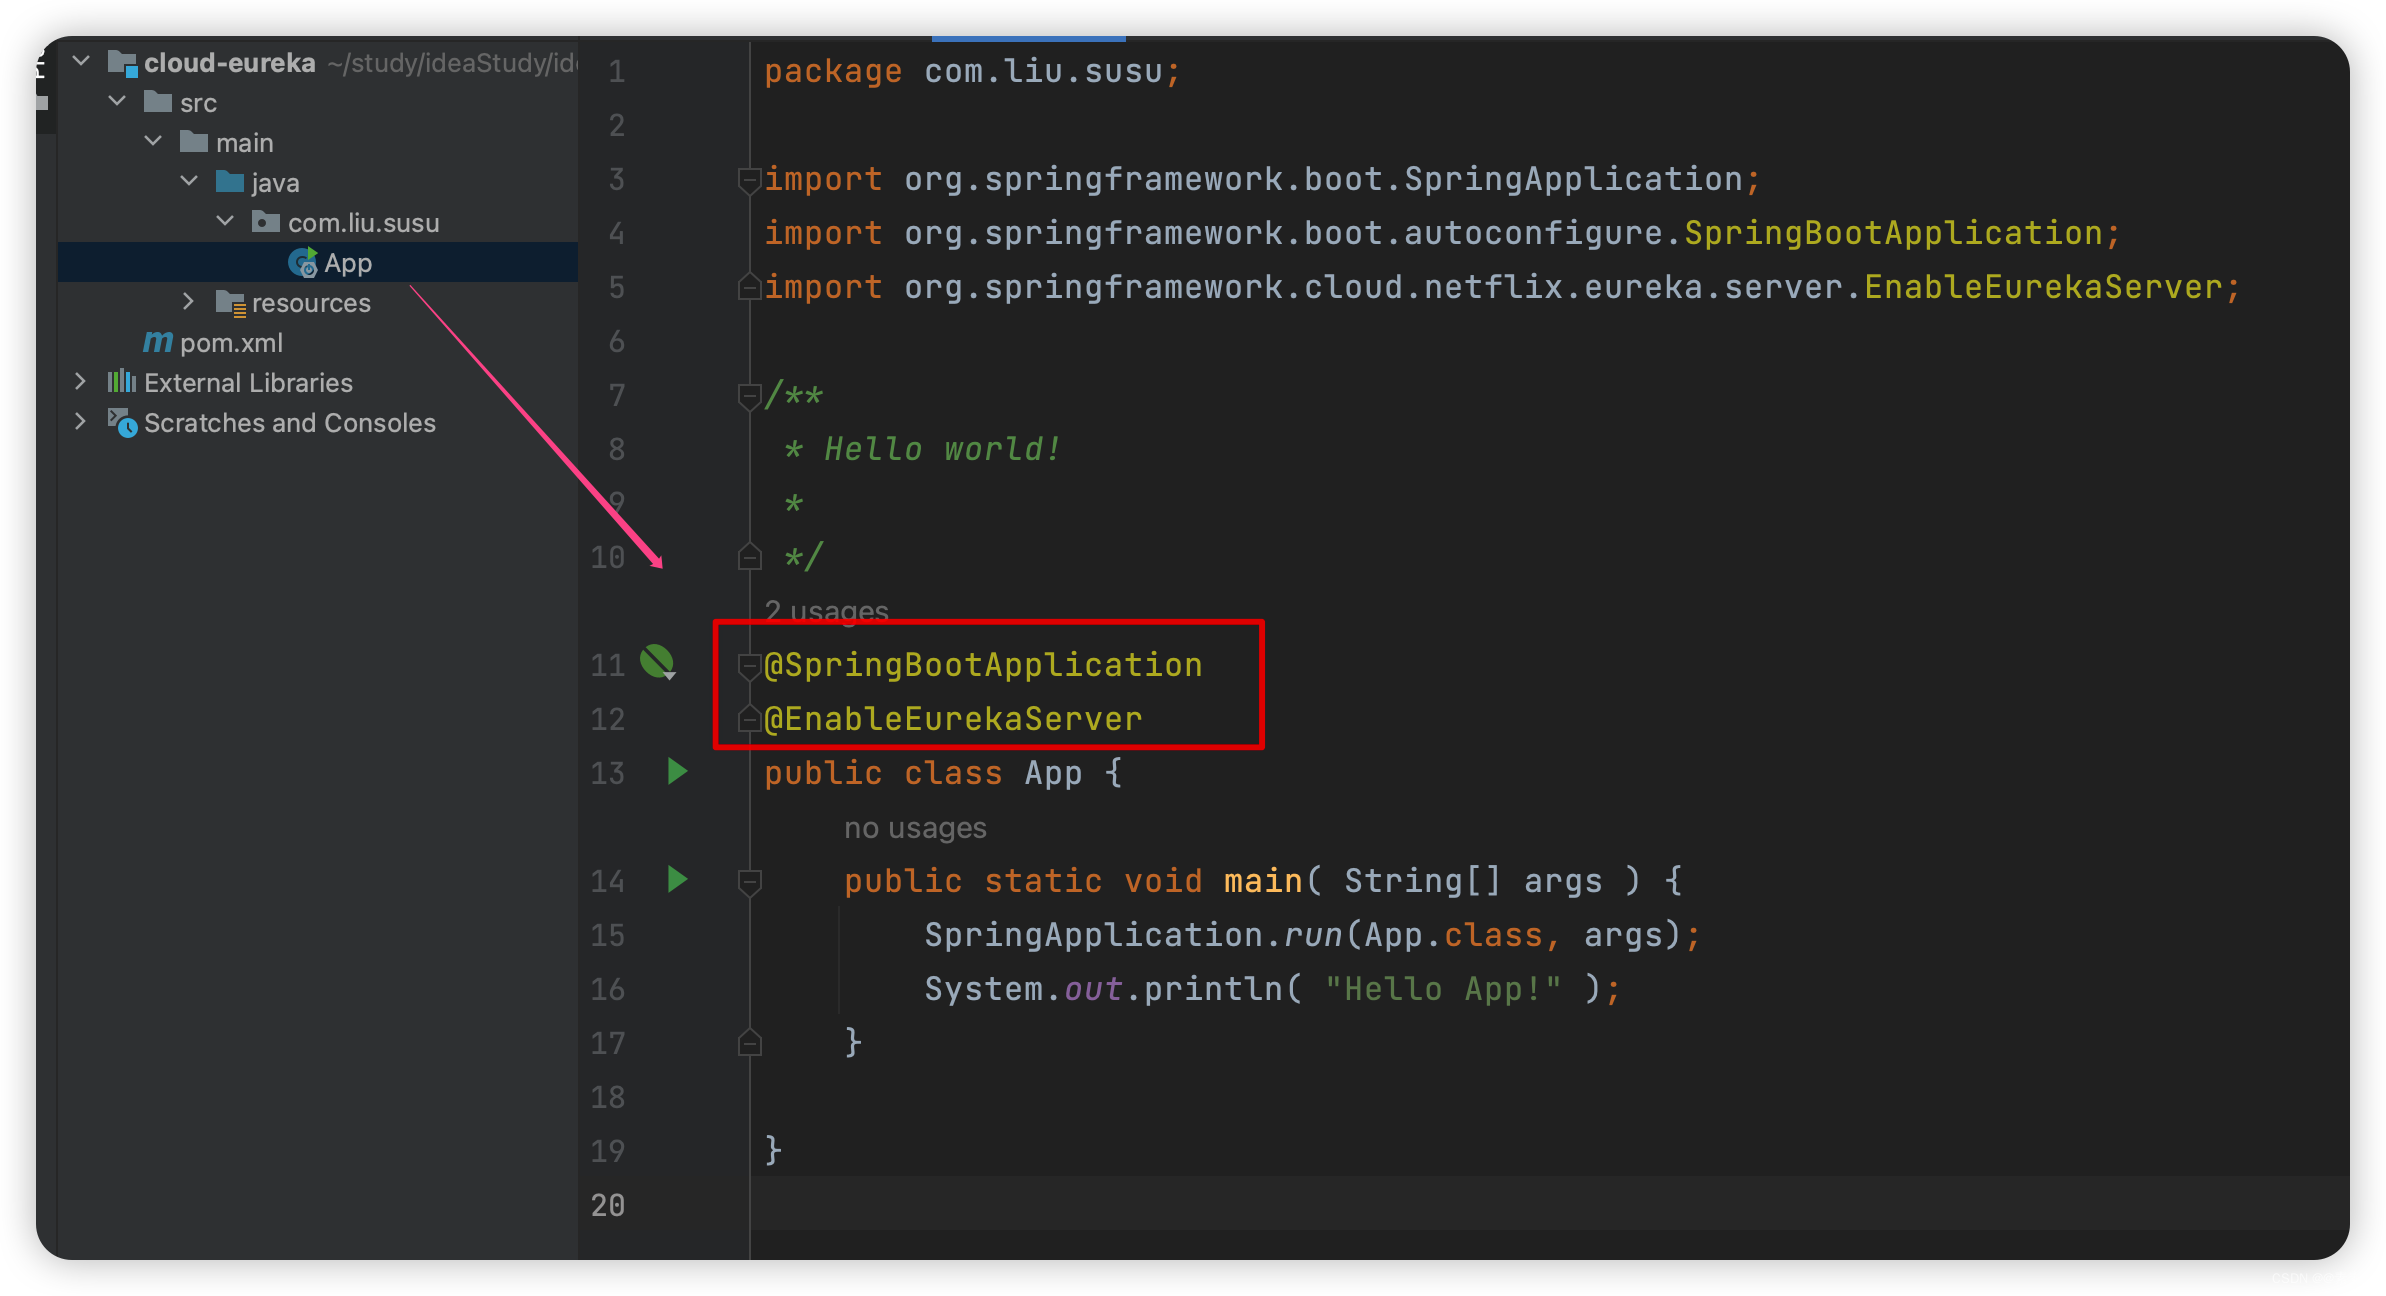Collapse the src folder chevron

[117, 102]
